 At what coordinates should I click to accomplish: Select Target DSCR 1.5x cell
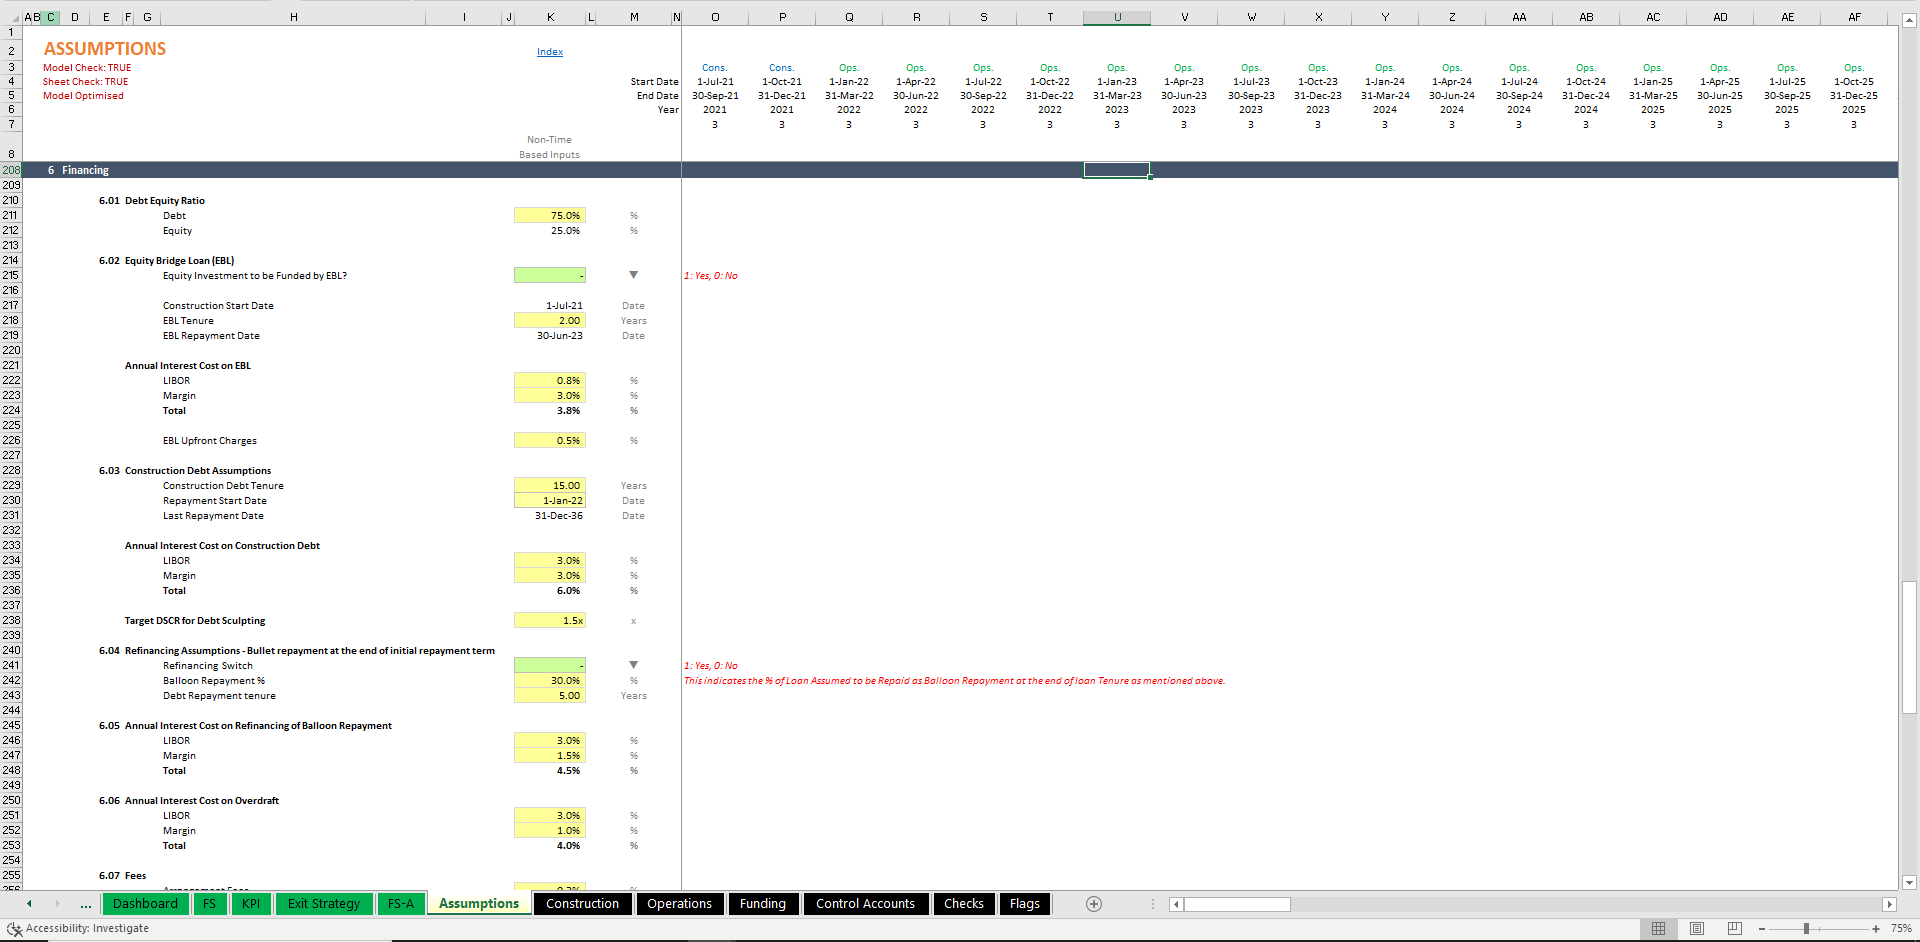click(550, 620)
